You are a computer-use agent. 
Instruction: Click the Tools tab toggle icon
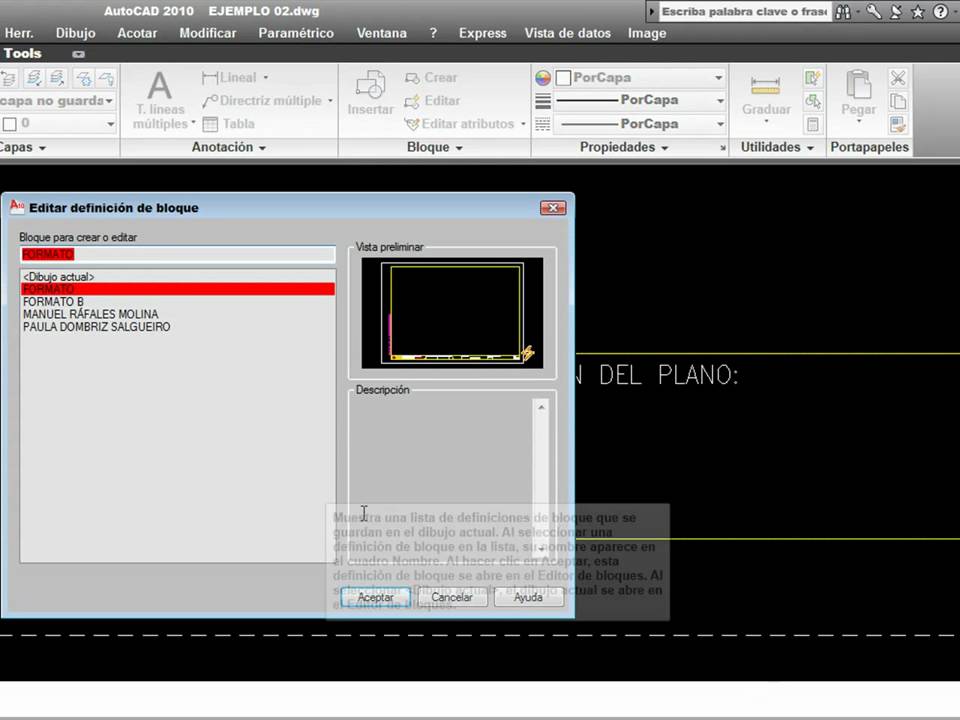(78, 54)
